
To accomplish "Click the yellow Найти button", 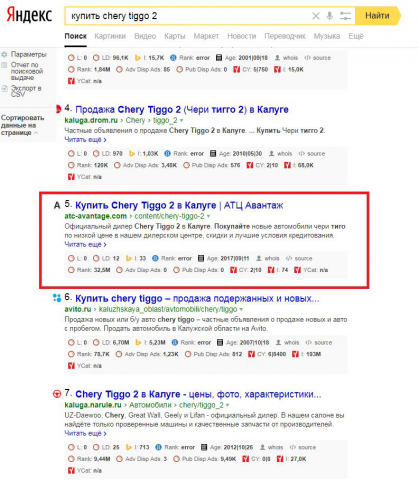I will coord(377,16).
